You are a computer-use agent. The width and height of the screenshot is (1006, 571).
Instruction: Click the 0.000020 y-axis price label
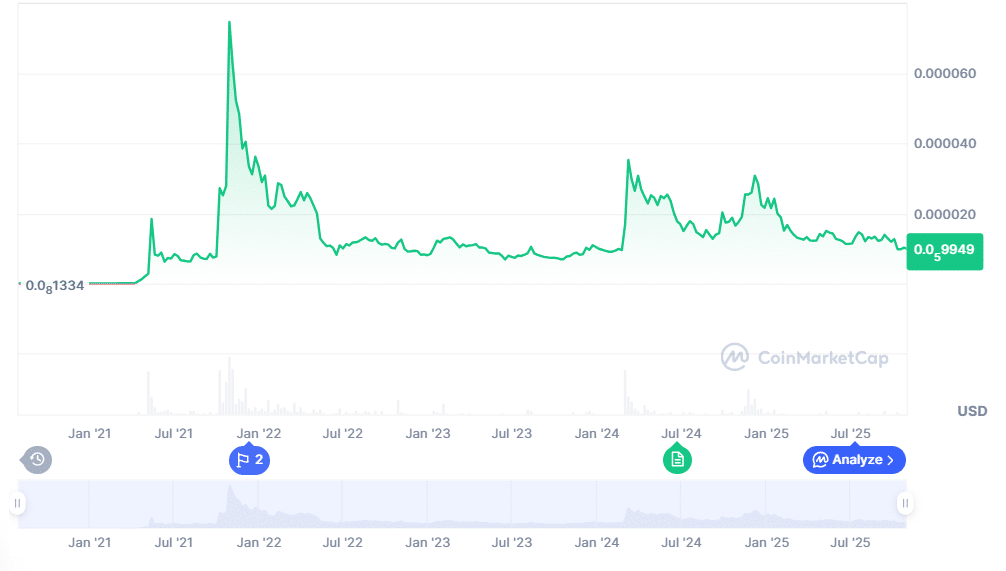tap(945, 215)
